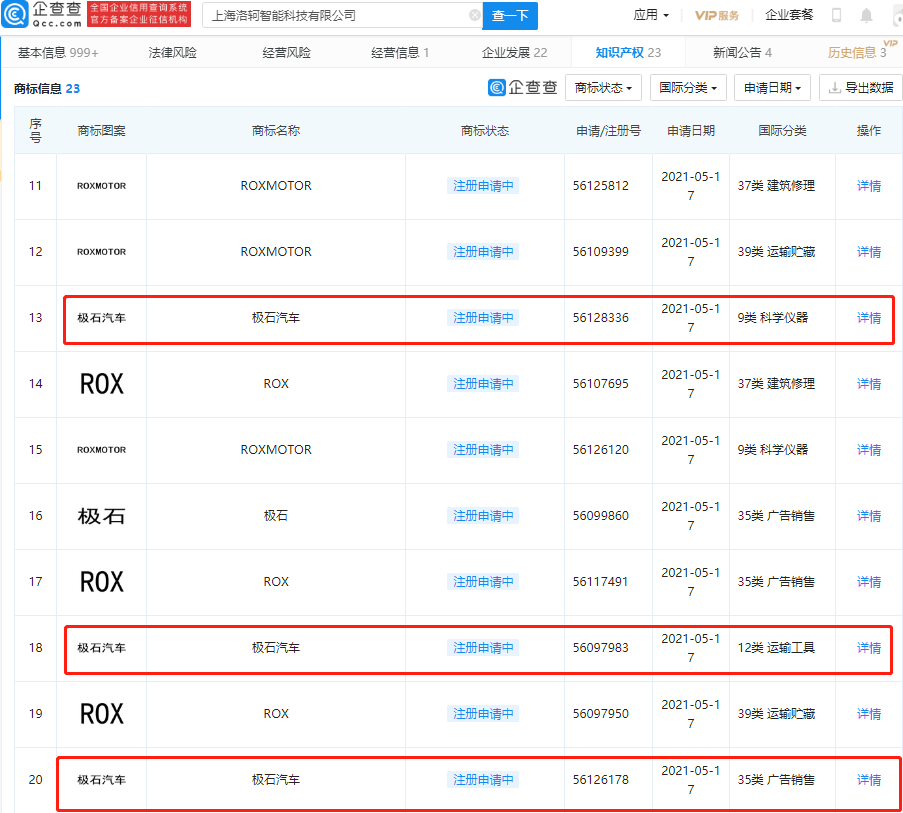903x813 pixels.
Task: Clear the search box text
Action: click(x=475, y=16)
